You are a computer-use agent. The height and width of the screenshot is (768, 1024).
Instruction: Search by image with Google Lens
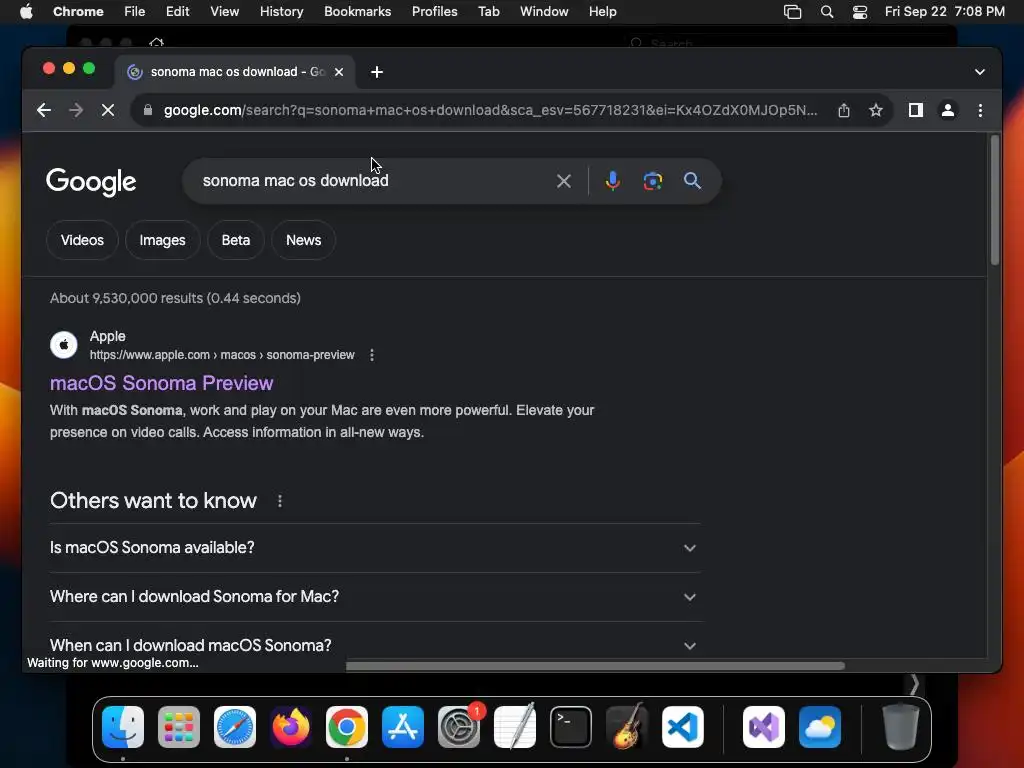tap(652, 181)
